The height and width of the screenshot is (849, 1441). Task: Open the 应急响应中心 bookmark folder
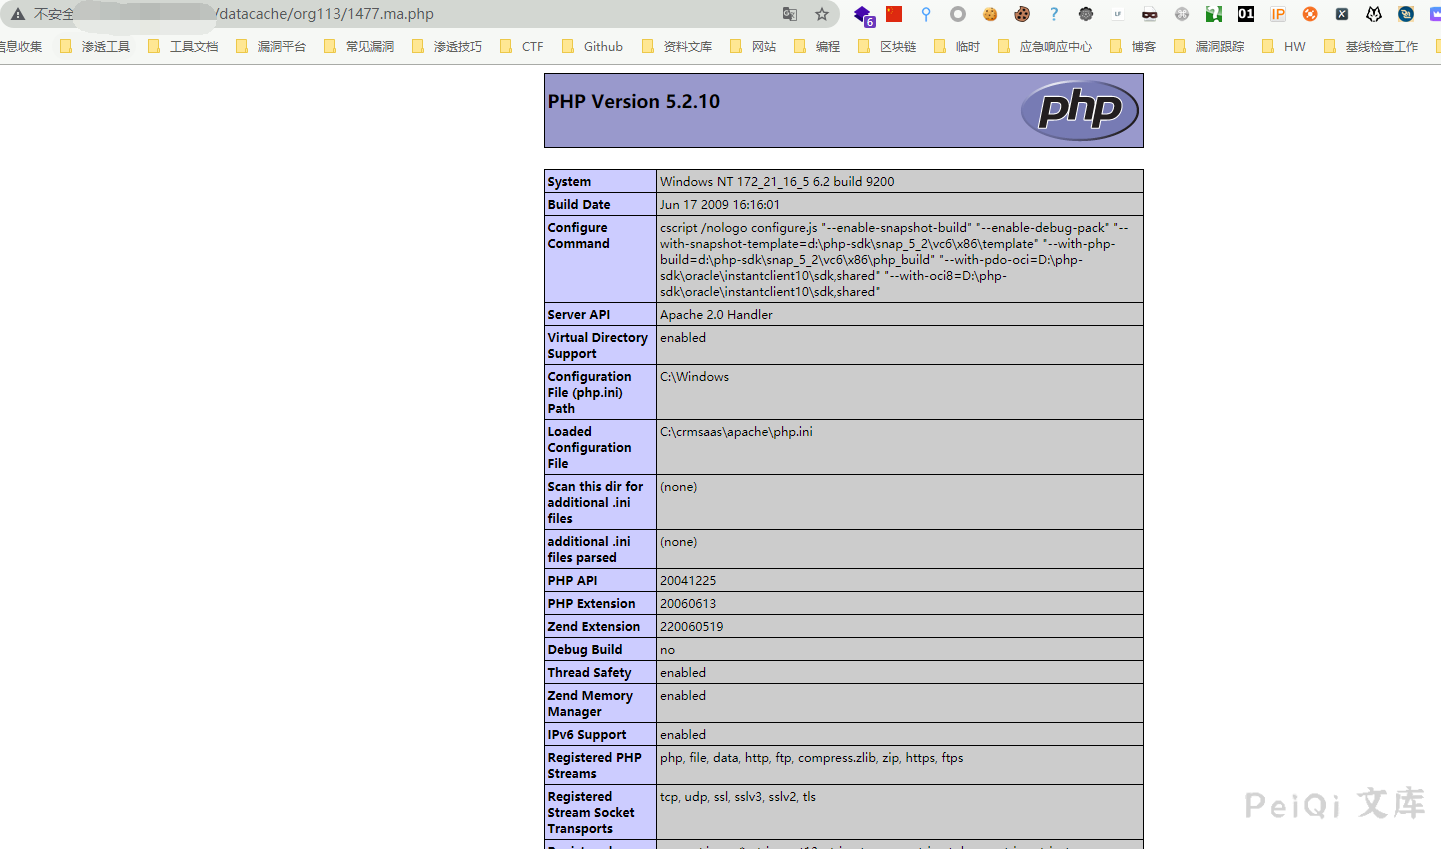pyautogui.click(x=1045, y=46)
